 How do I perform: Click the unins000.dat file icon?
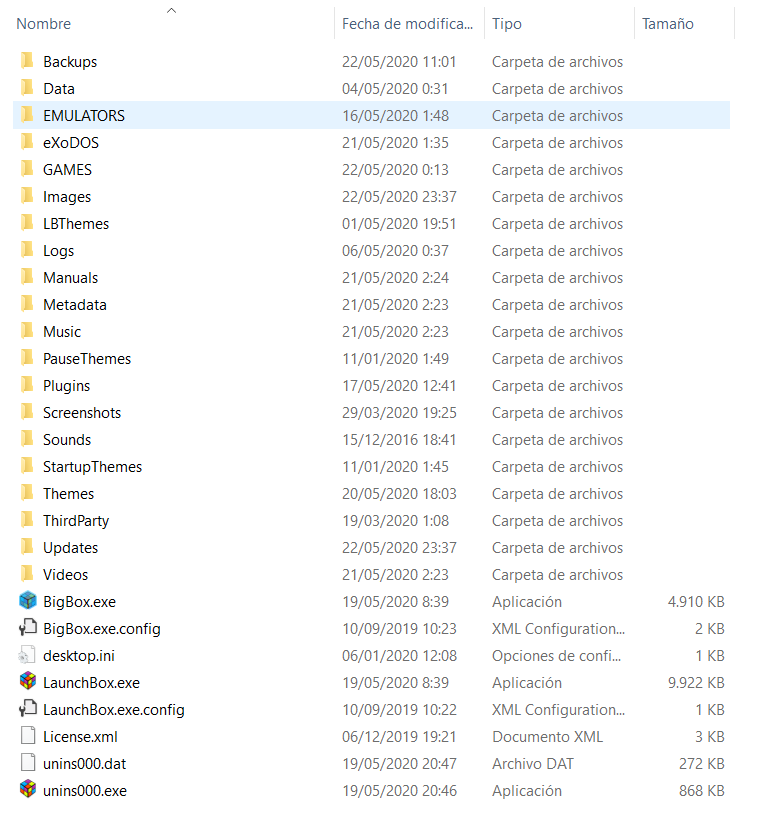28,762
